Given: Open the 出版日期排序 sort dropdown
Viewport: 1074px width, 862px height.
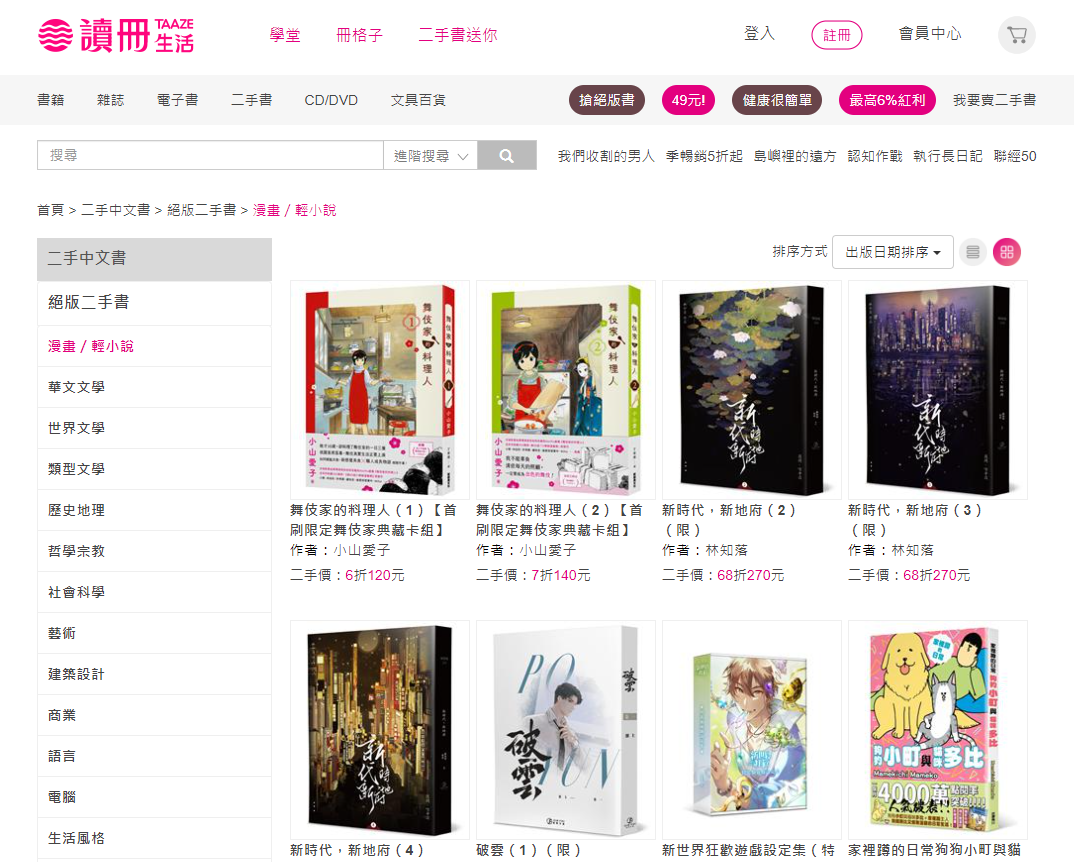Looking at the screenshot, I should tap(892, 252).
